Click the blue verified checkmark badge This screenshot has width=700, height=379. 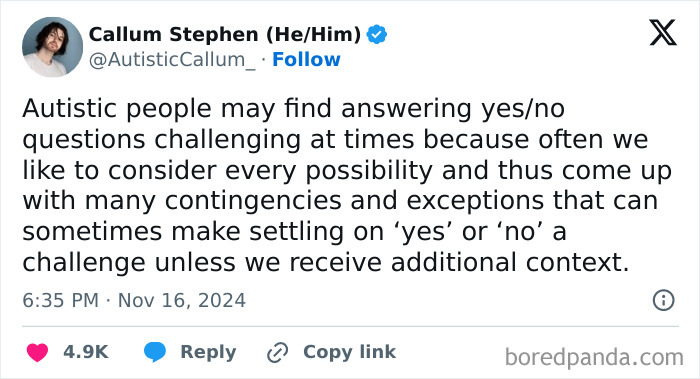[377, 35]
